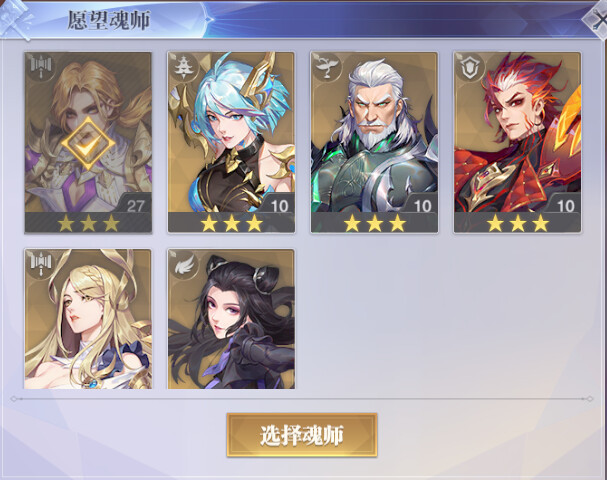Click level 27 badge on selected card
Viewport: 607px width, 480px height.
point(135,206)
